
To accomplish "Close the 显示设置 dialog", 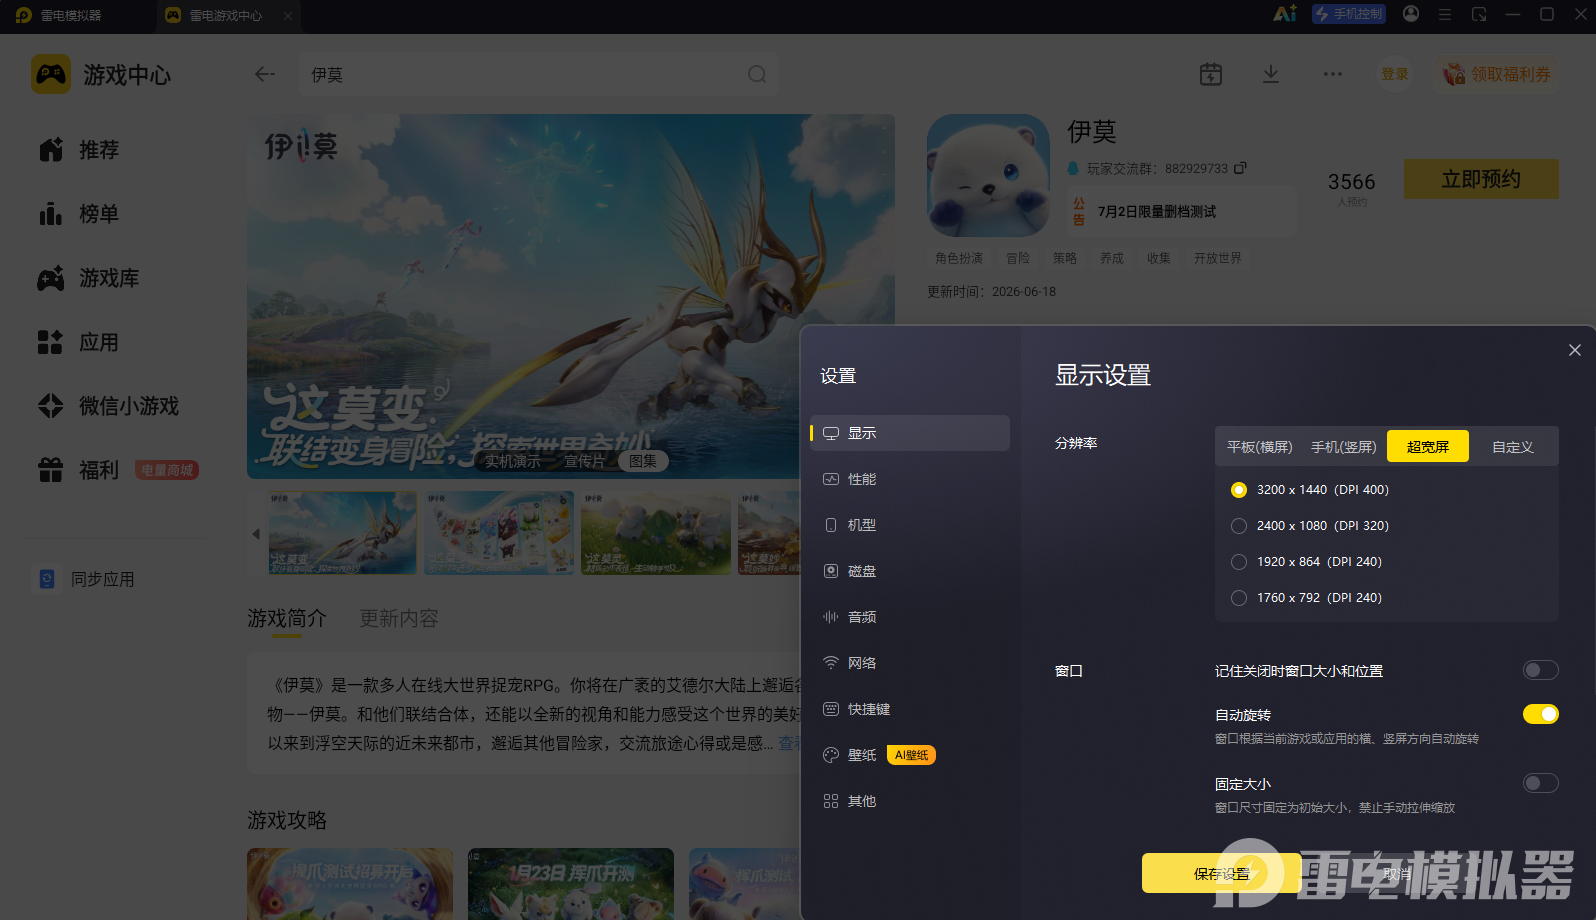I will [x=1575, y=350].
